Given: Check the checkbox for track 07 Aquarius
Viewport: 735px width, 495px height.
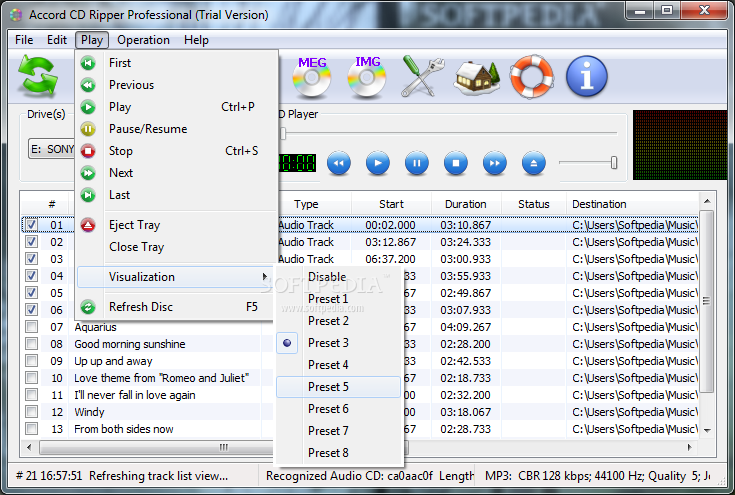Looking at the screenshot, I should (31, 327).
